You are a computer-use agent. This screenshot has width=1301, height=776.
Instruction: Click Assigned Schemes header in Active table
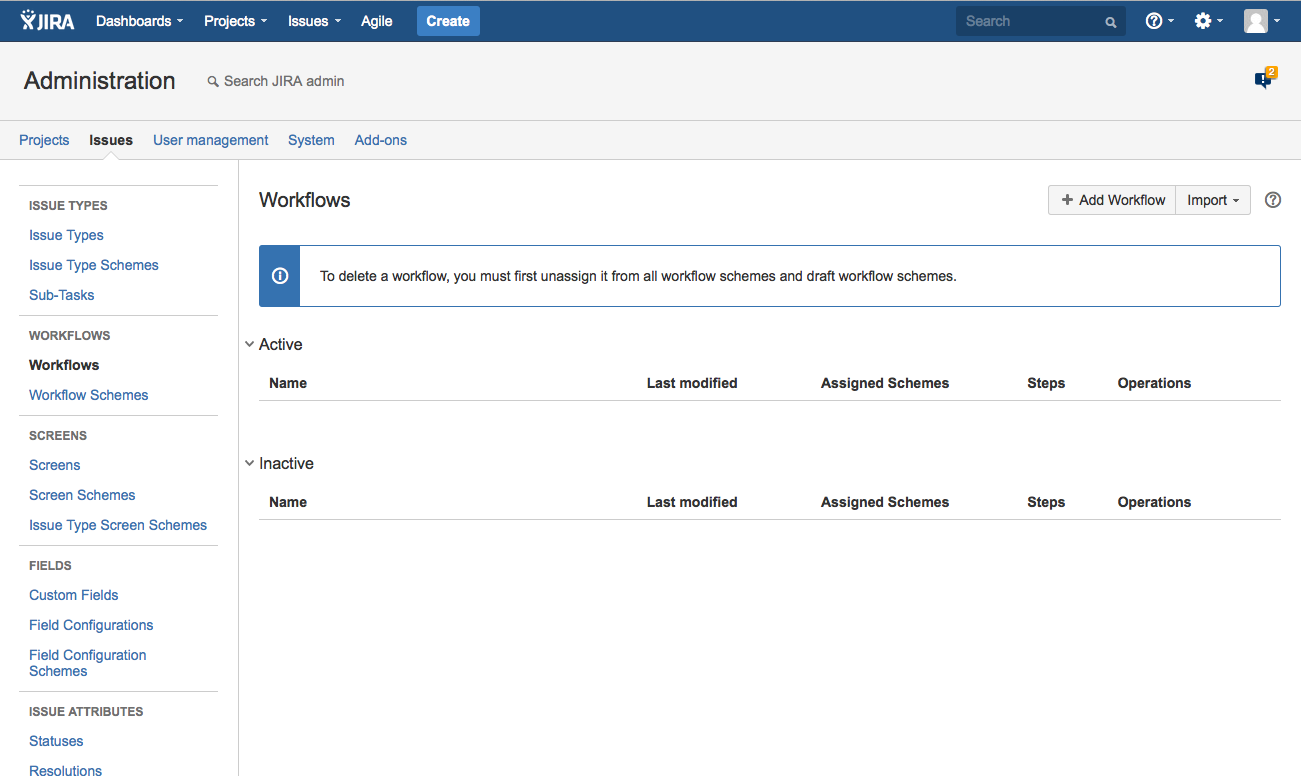(x=885, y=383)
